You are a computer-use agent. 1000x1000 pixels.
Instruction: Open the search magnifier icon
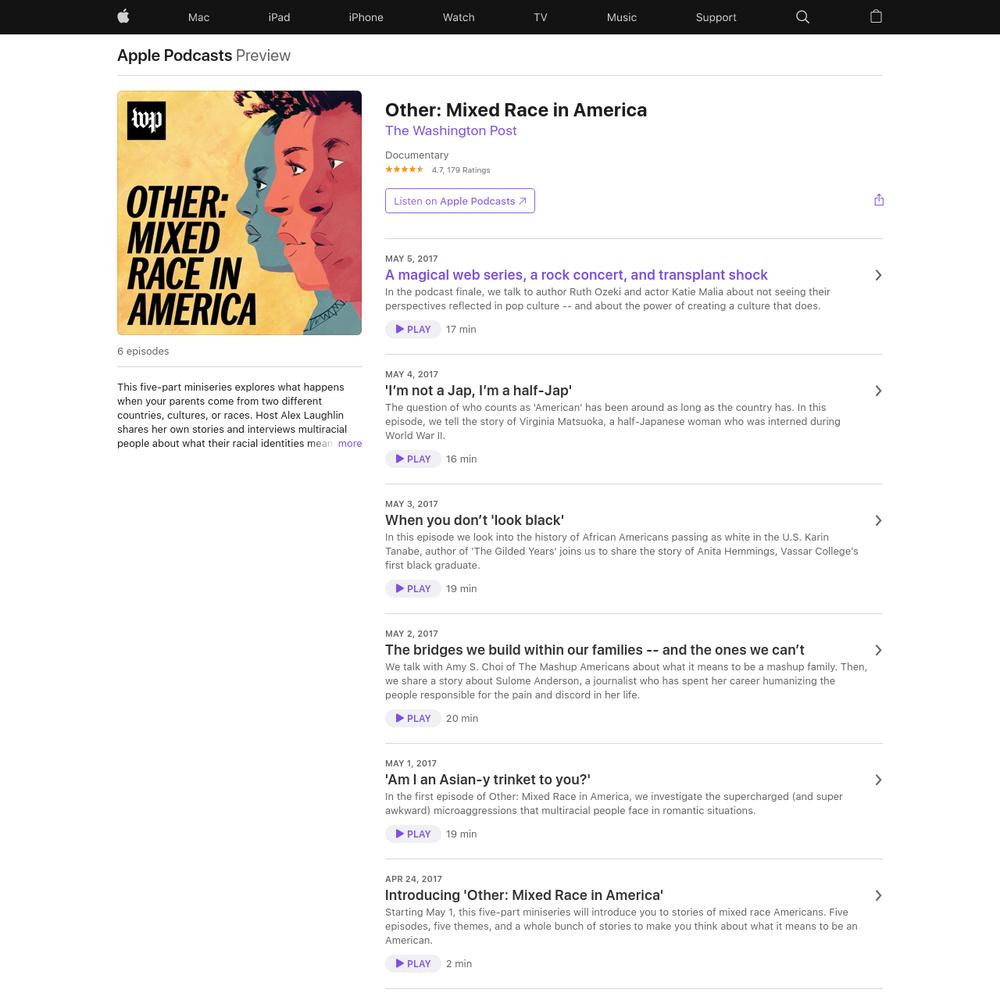point(802,17)
